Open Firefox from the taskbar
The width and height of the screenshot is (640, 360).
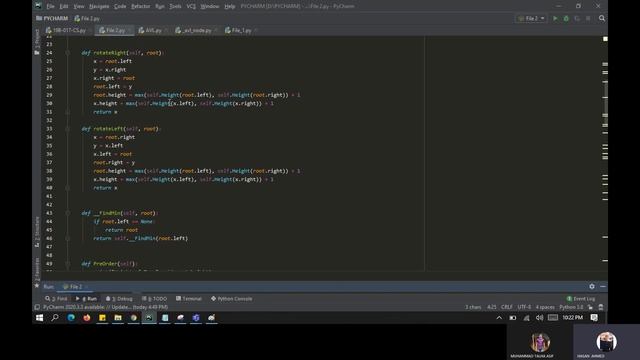coord(87,318)
